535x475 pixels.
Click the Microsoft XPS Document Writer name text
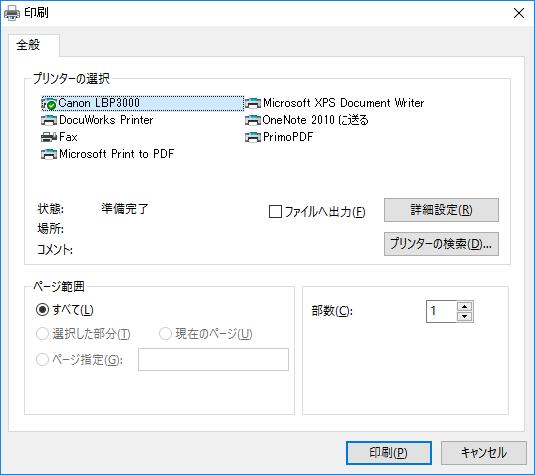click(x=344, y=103)
